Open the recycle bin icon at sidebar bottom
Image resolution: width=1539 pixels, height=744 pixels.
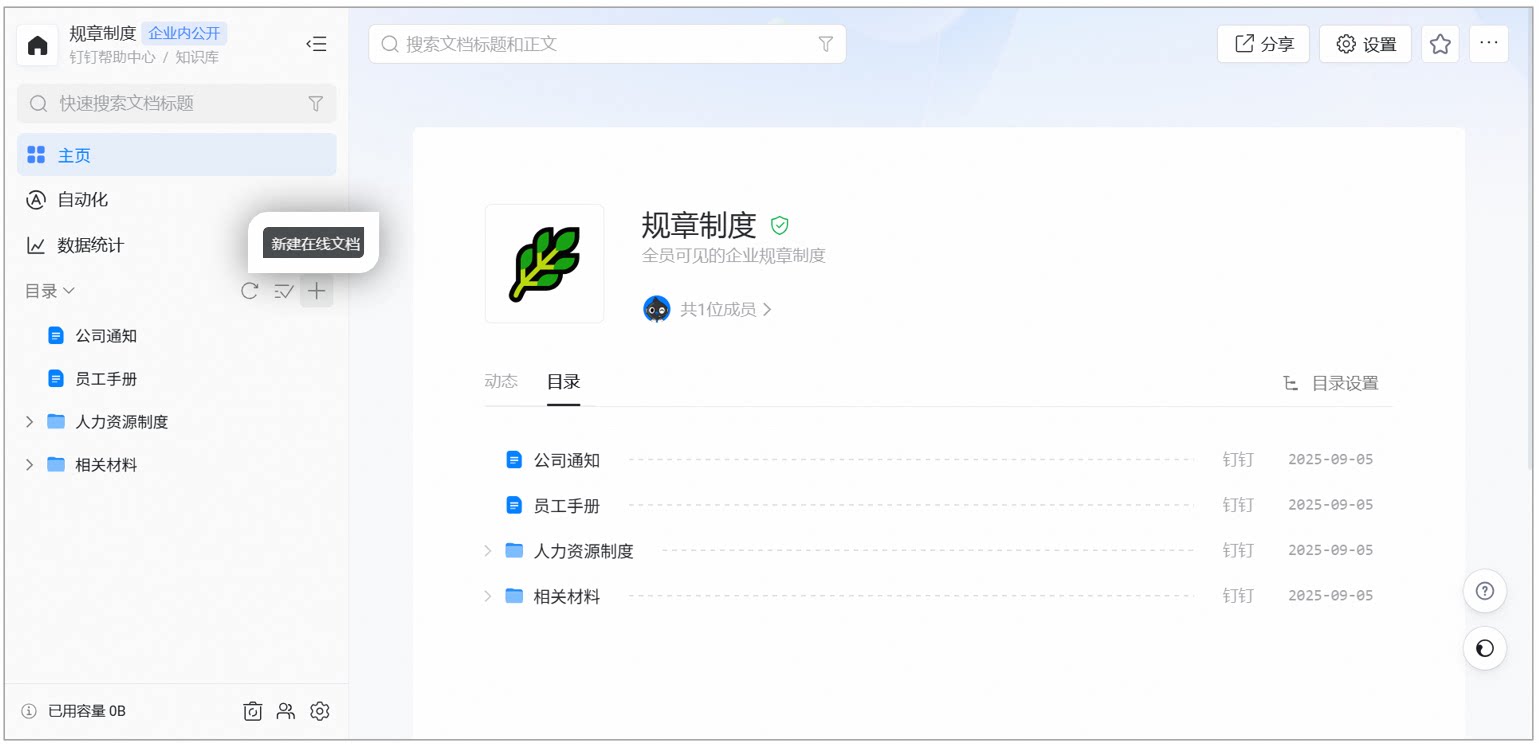coord(253,711)
